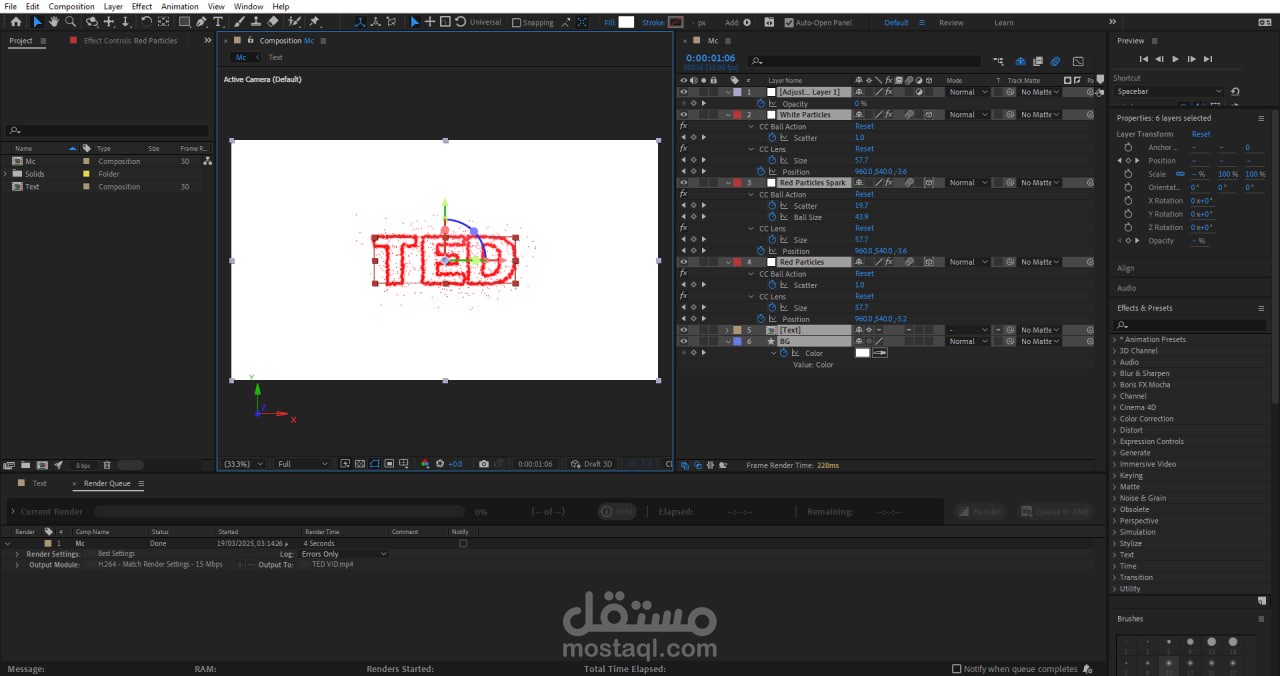Hide the BG layer with its eye icon
The height and width of the screenshot is (676, 1280).
(x=684, y=341)
